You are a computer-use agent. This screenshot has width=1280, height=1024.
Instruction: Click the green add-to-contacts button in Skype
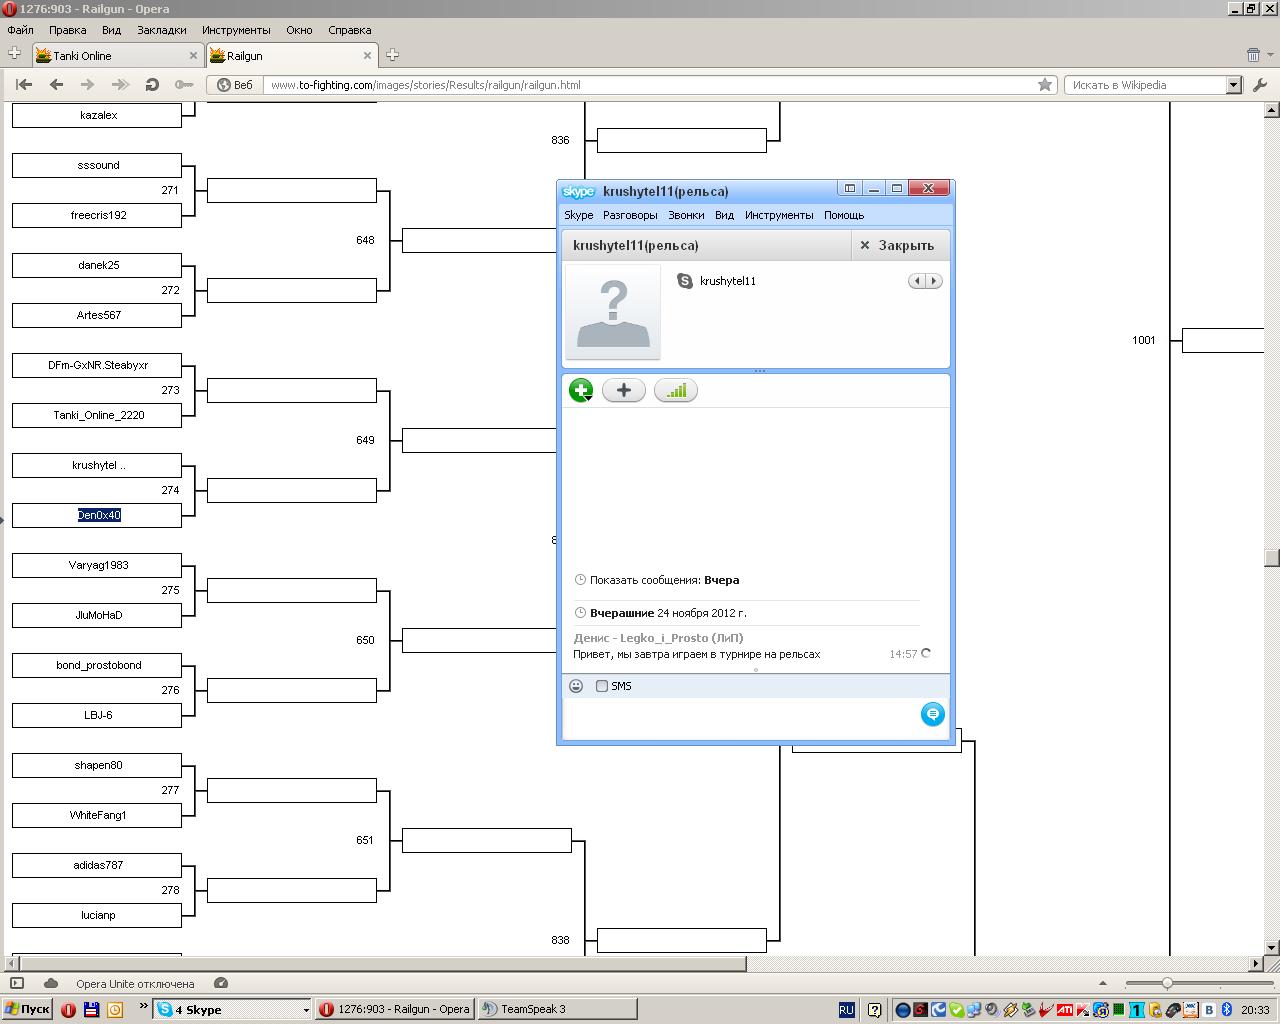(581, 390)
